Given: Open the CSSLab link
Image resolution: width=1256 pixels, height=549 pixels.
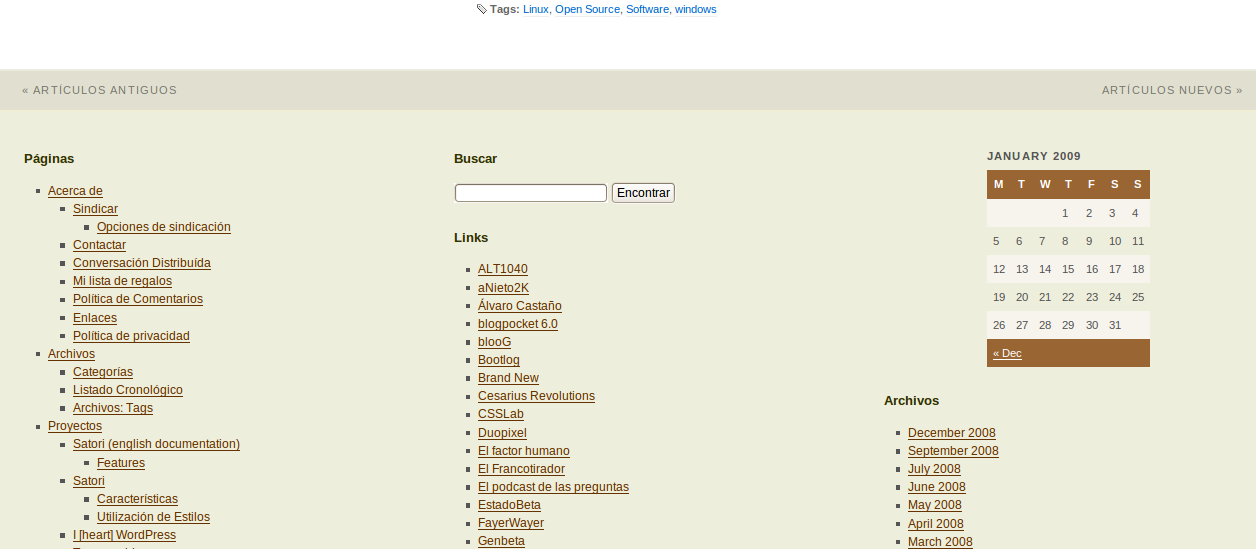Looking at the screenshot, I should pyautogui.click(x=500, y=414).
